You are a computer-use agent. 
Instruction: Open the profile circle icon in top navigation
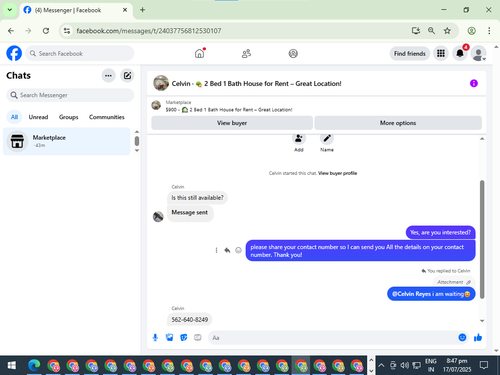click(x=293, y=53)
